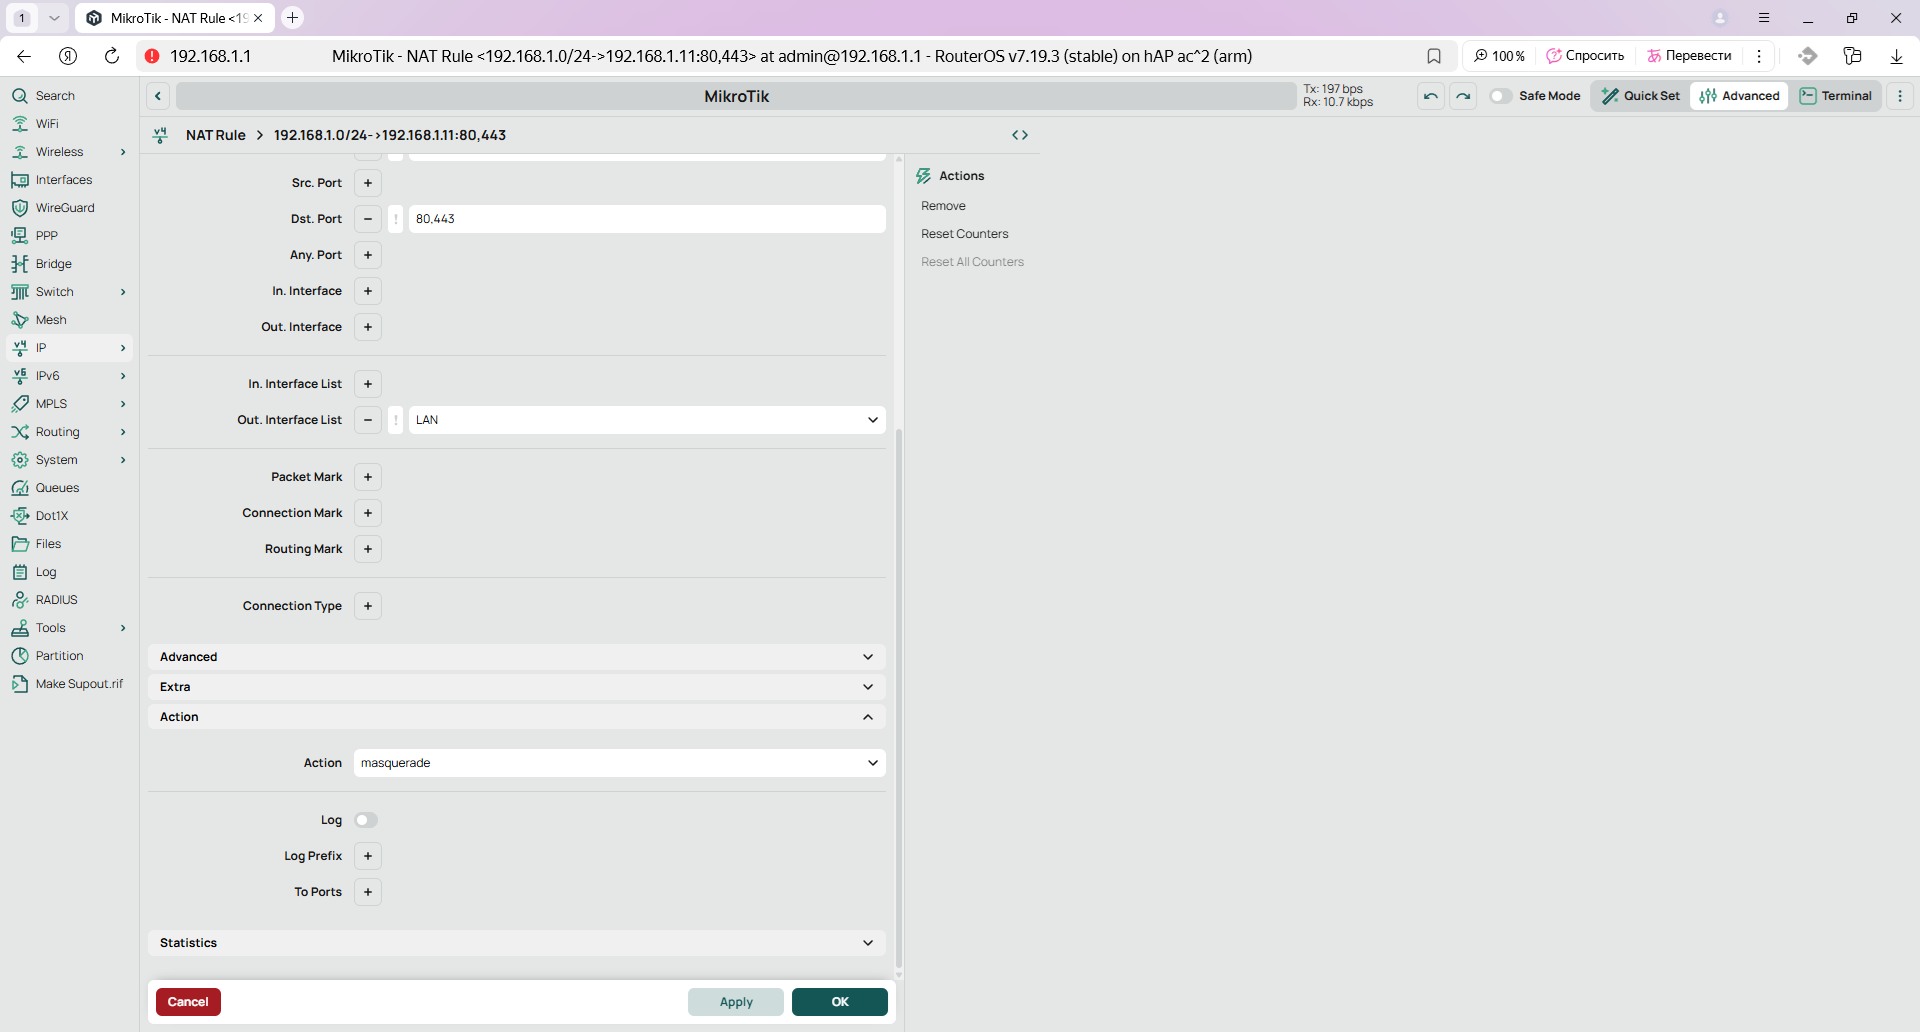
Task: Click the browser address bar URL
Action: 210,56
